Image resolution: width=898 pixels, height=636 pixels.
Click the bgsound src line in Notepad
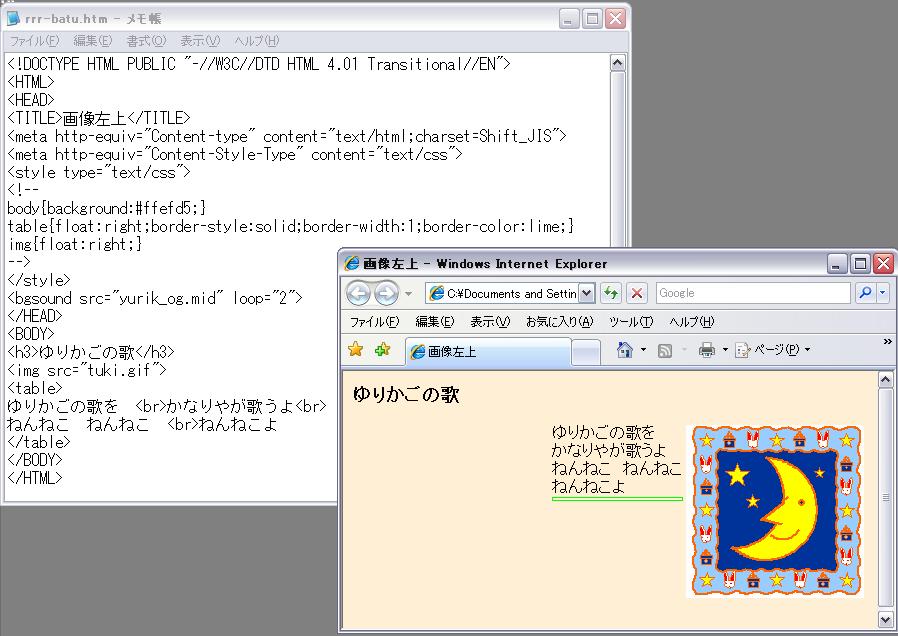click(x=155, y=298)
